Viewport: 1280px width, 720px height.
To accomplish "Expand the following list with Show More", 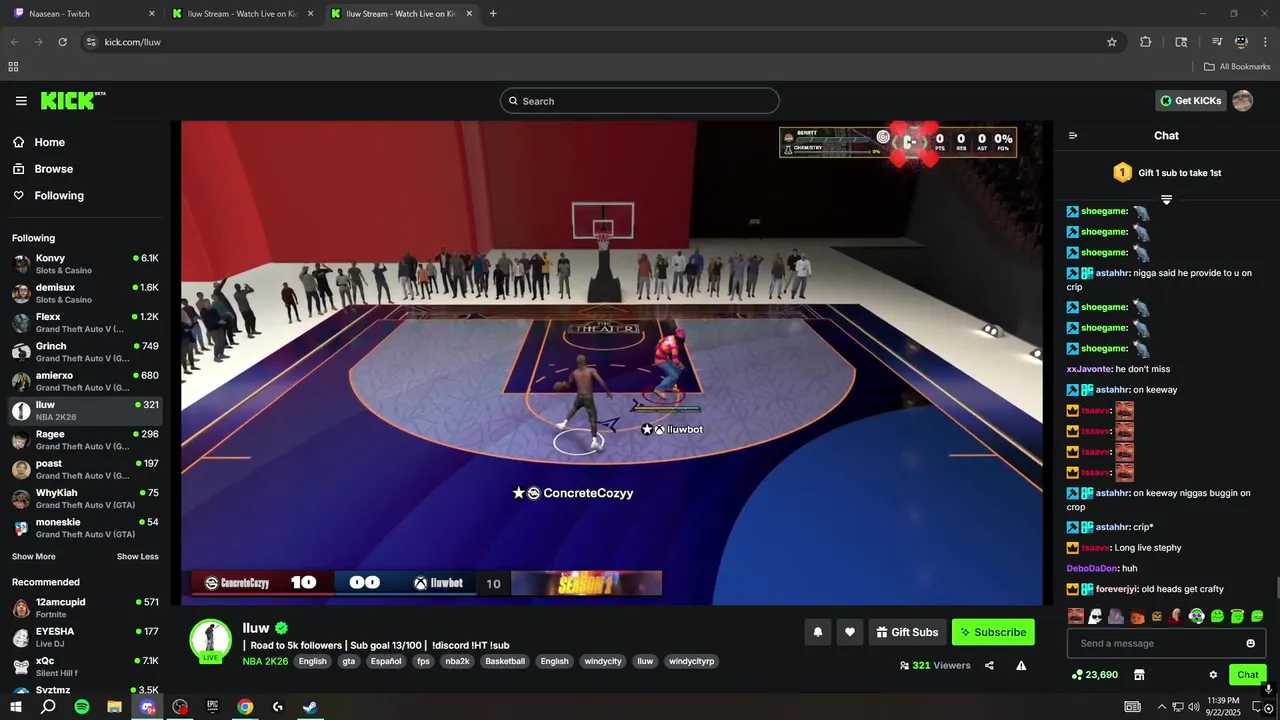I will coord(34,557).
